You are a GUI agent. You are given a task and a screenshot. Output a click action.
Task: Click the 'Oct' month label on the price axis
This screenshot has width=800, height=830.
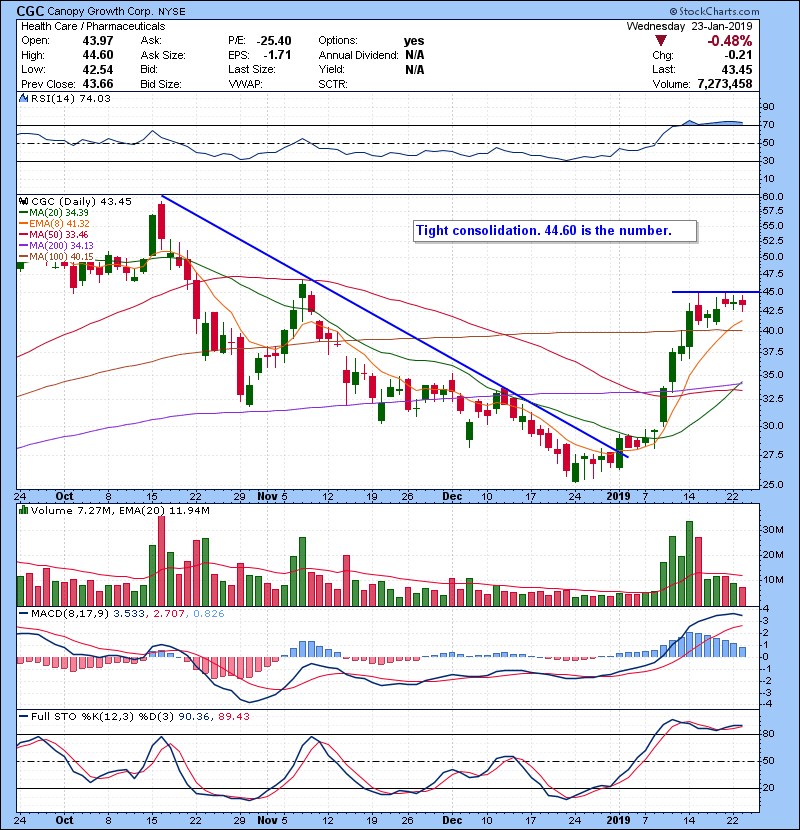coord(65,496)
